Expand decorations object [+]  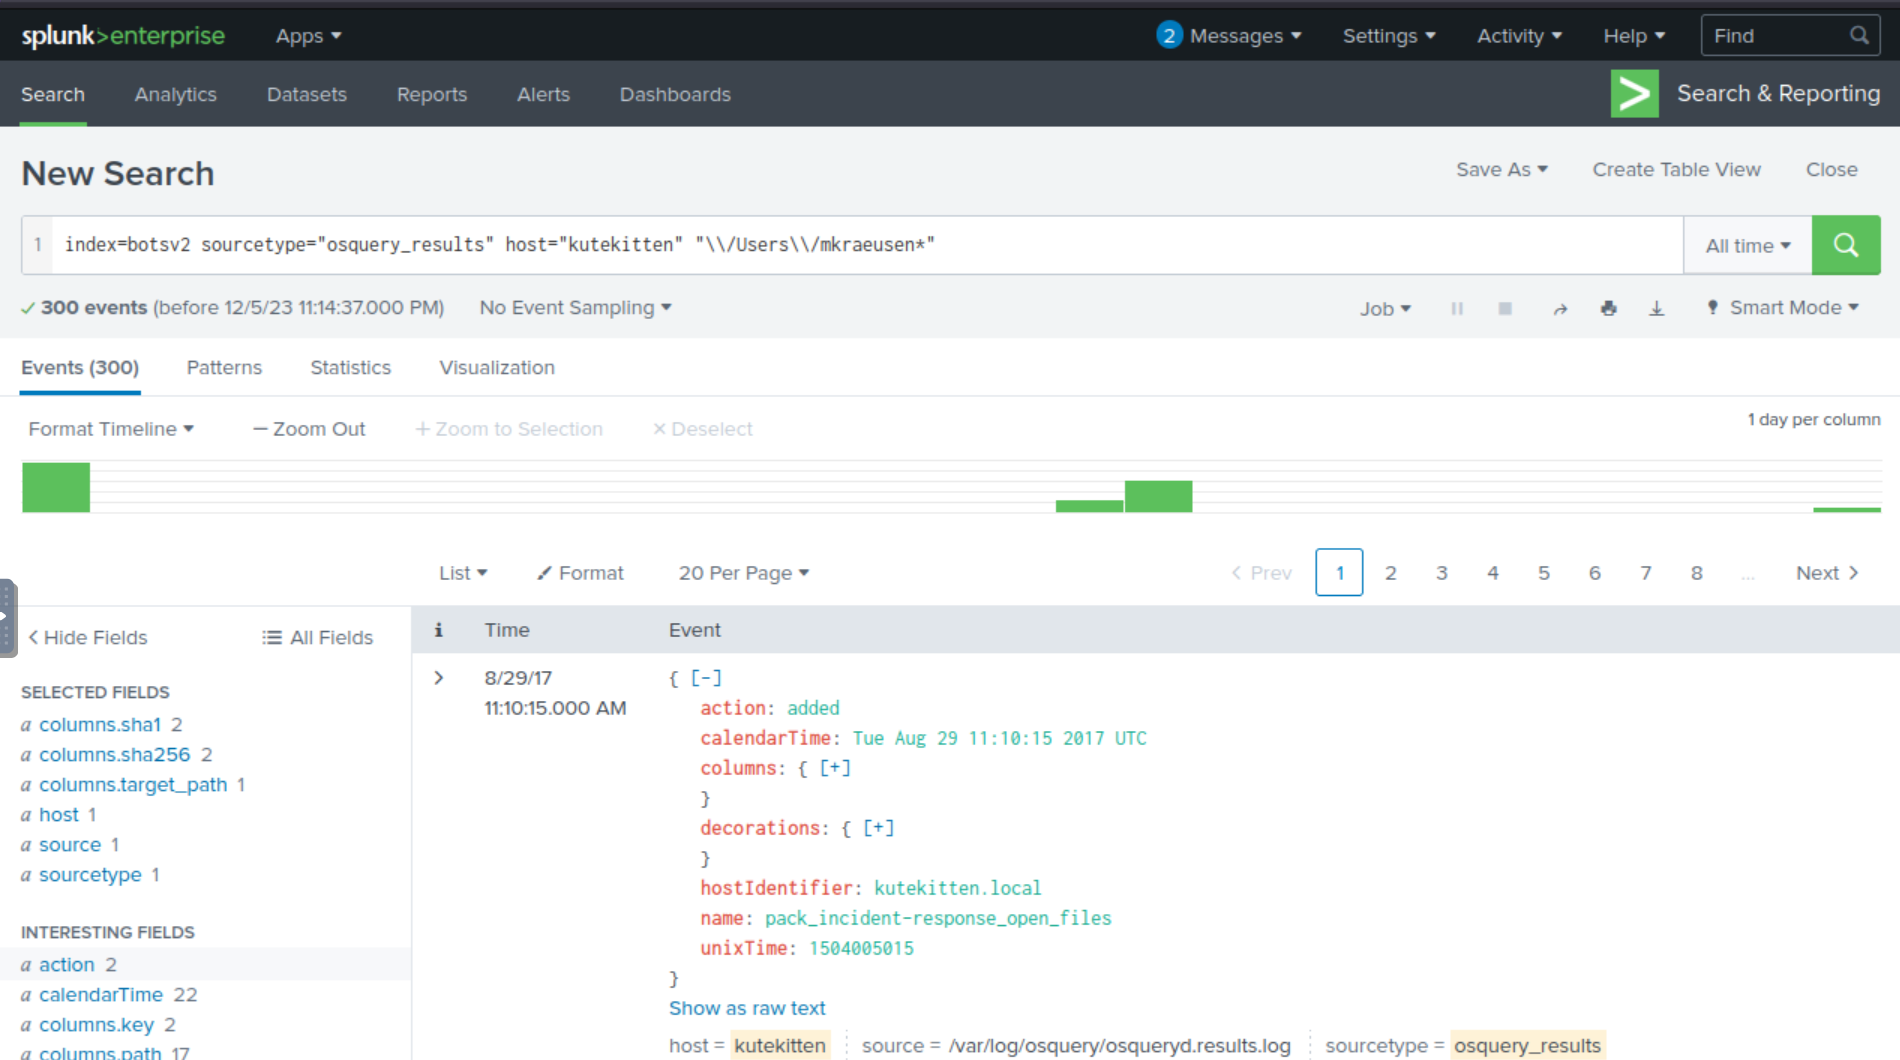coord(878,828)
